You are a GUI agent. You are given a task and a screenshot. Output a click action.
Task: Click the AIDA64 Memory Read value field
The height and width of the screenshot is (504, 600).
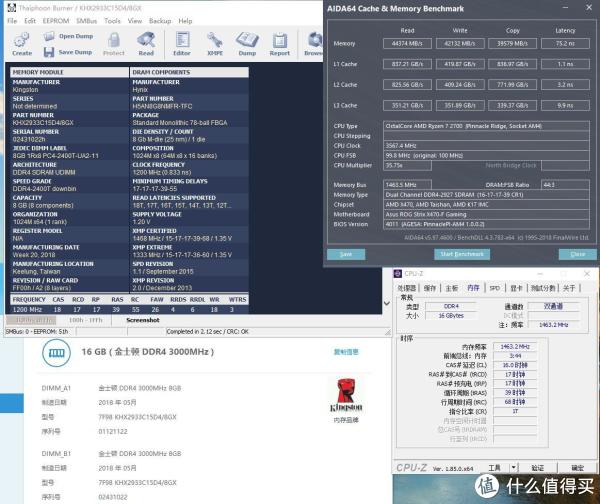[x=407, y=43]
